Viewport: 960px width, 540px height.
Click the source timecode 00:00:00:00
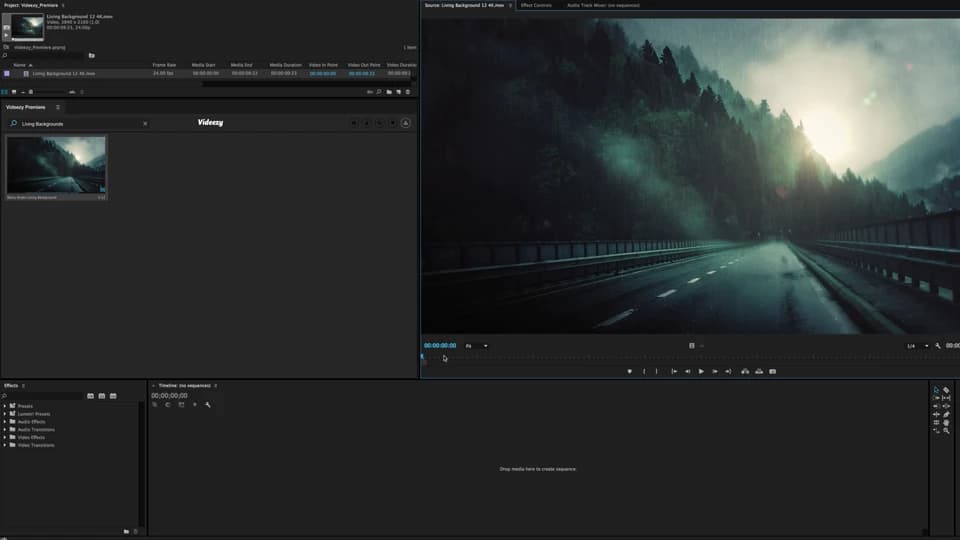pos(440,346)
